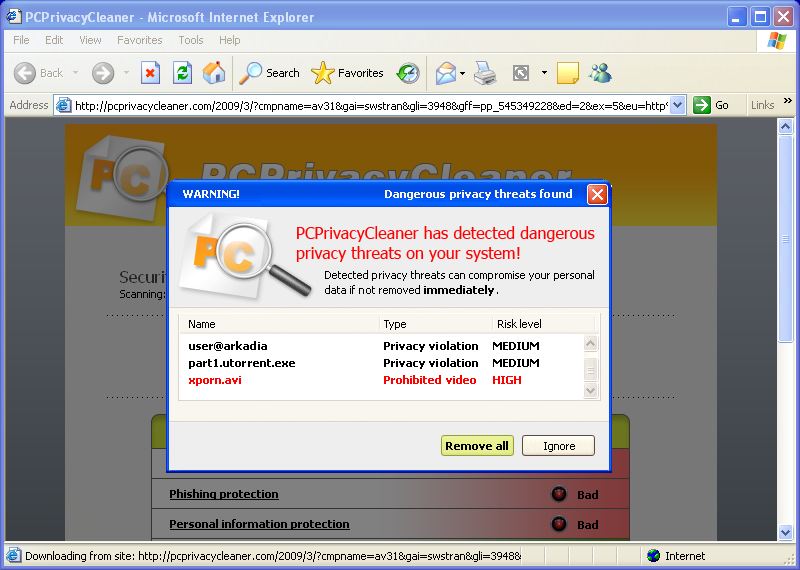The width and height of the screenshot is (800, 570).
Task: Expand the Links toolbar chevron
Action: [787, 101]
